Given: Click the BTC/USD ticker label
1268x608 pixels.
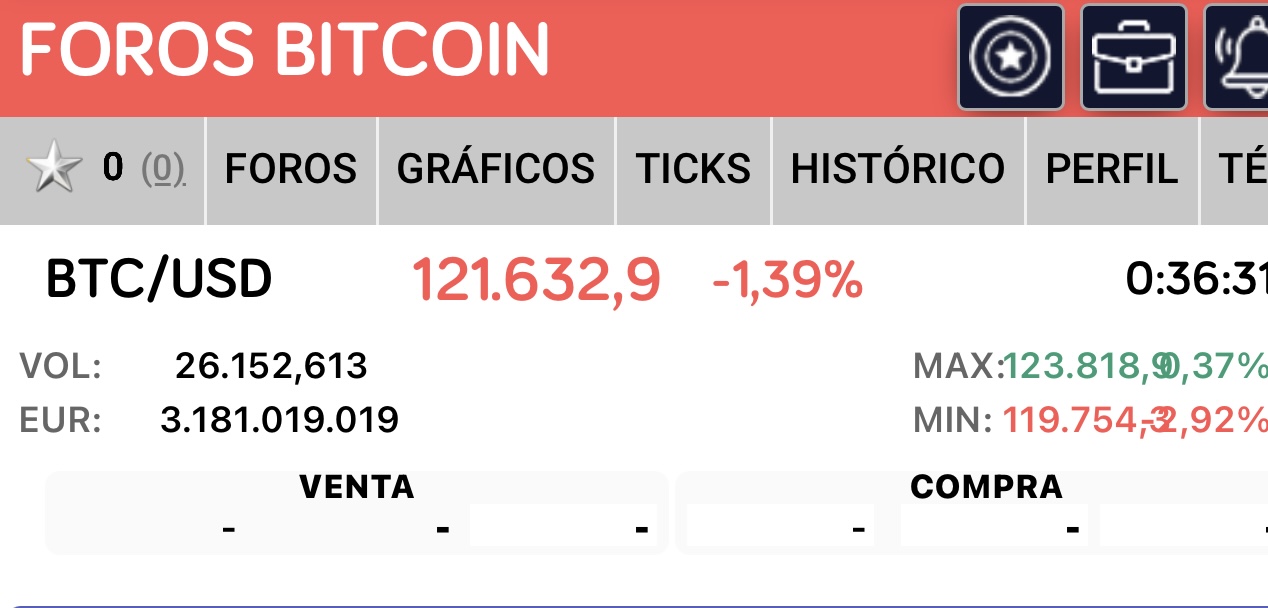Looking at the screenshot, I should click(159, 280).
